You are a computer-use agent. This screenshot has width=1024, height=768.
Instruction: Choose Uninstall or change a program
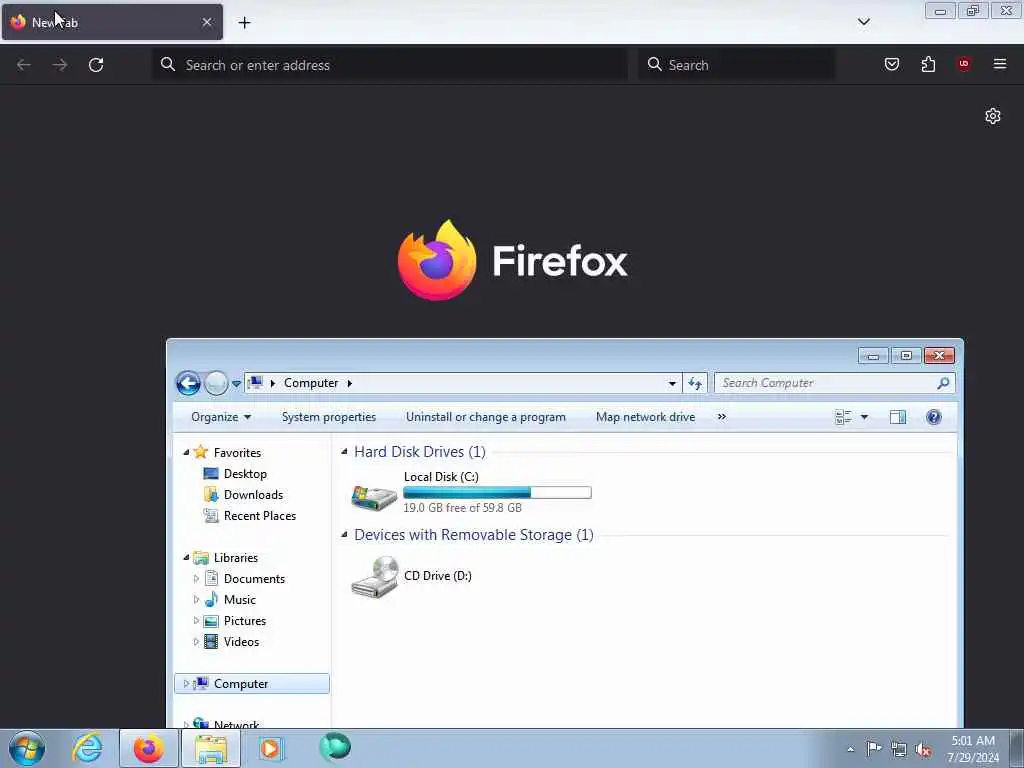[x=486, y=417]
